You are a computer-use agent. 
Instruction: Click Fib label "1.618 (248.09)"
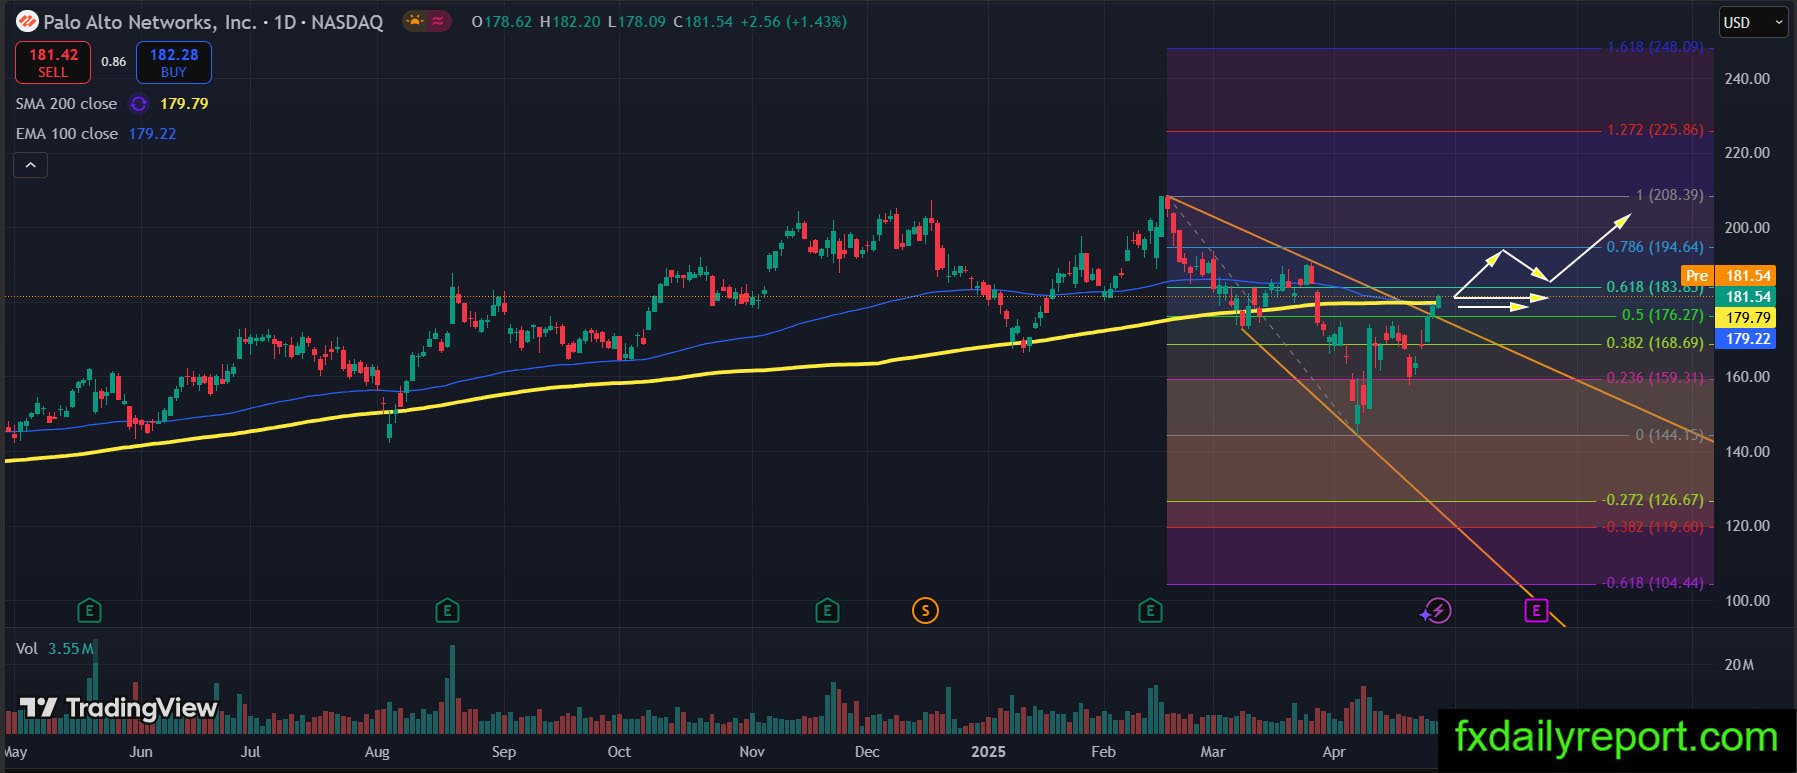coord(1655,47)
